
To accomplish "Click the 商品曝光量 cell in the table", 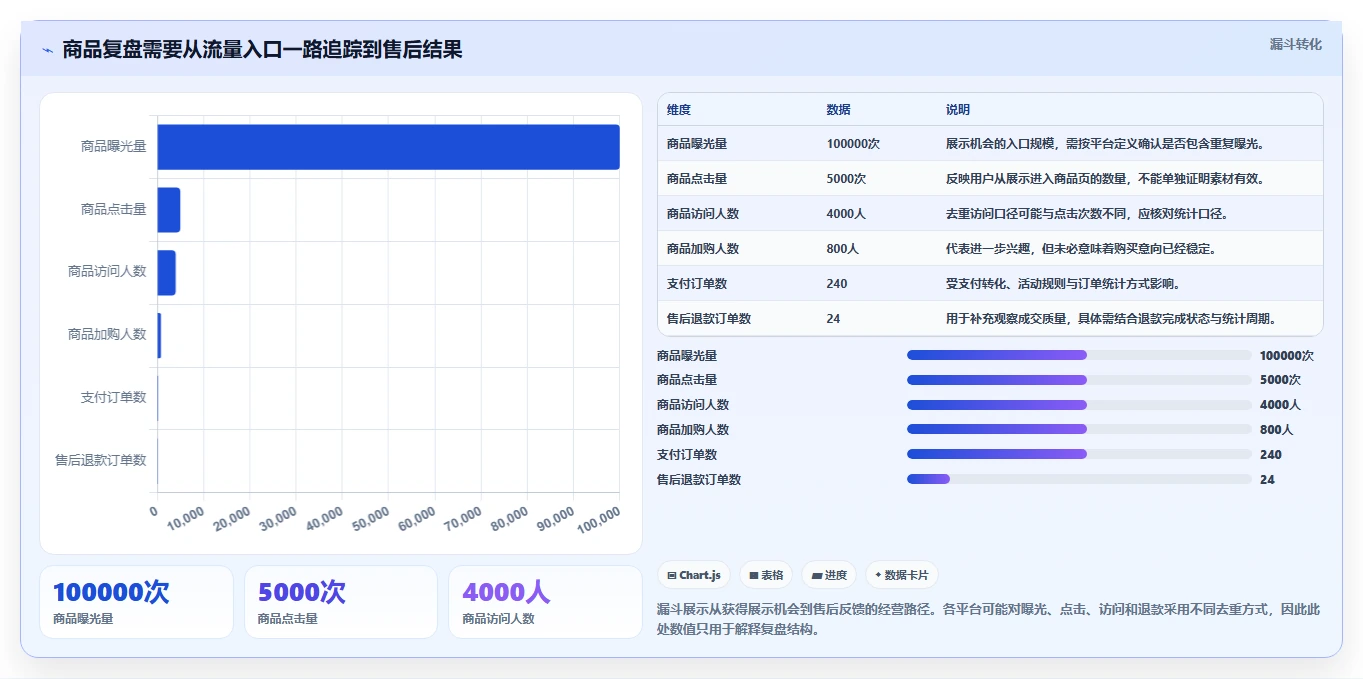I will click(697, 144).
